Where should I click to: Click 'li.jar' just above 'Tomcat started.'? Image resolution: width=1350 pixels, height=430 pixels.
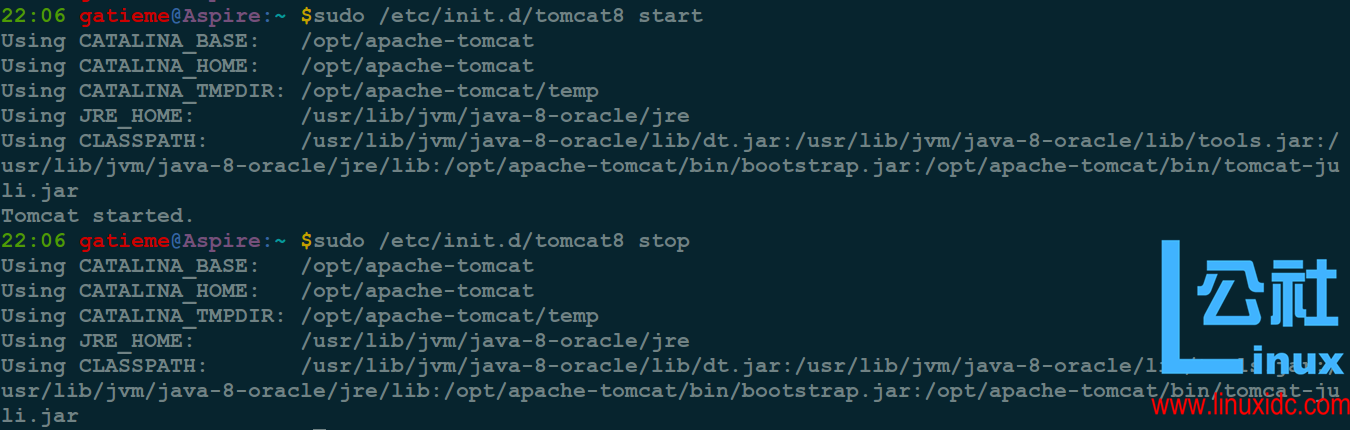point(40,191)
